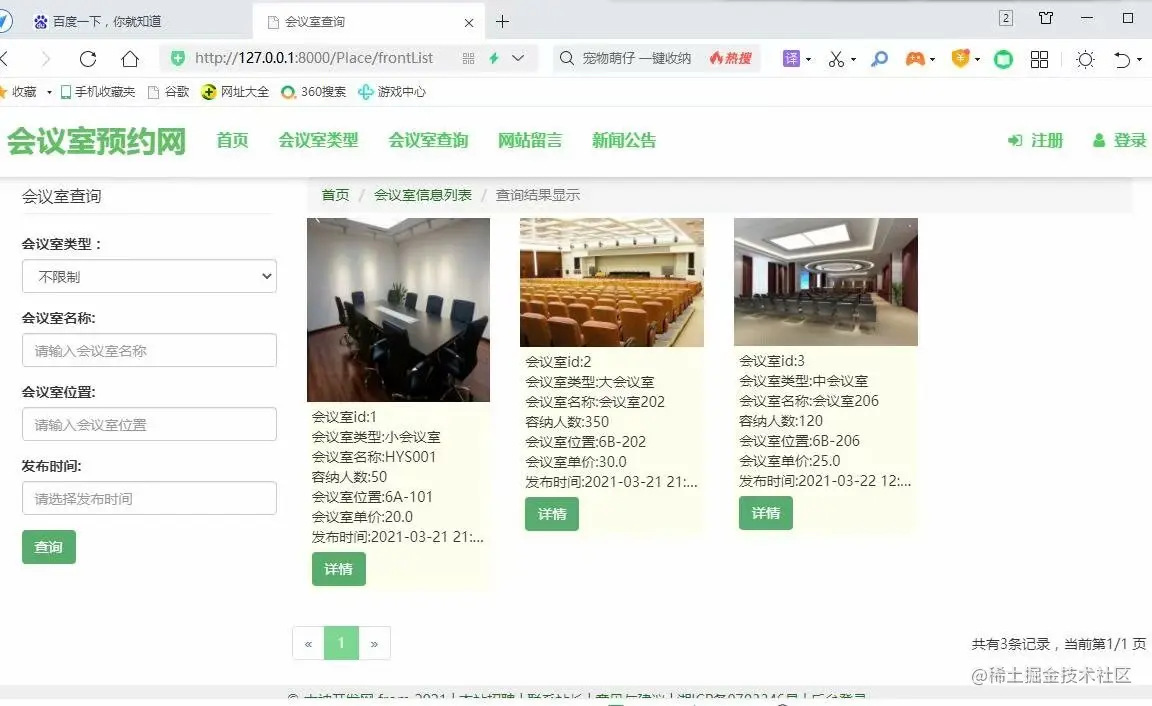Open the QR code icon in address bar
The height and width of the screenshot is (706, 1152).
[468, 58]
